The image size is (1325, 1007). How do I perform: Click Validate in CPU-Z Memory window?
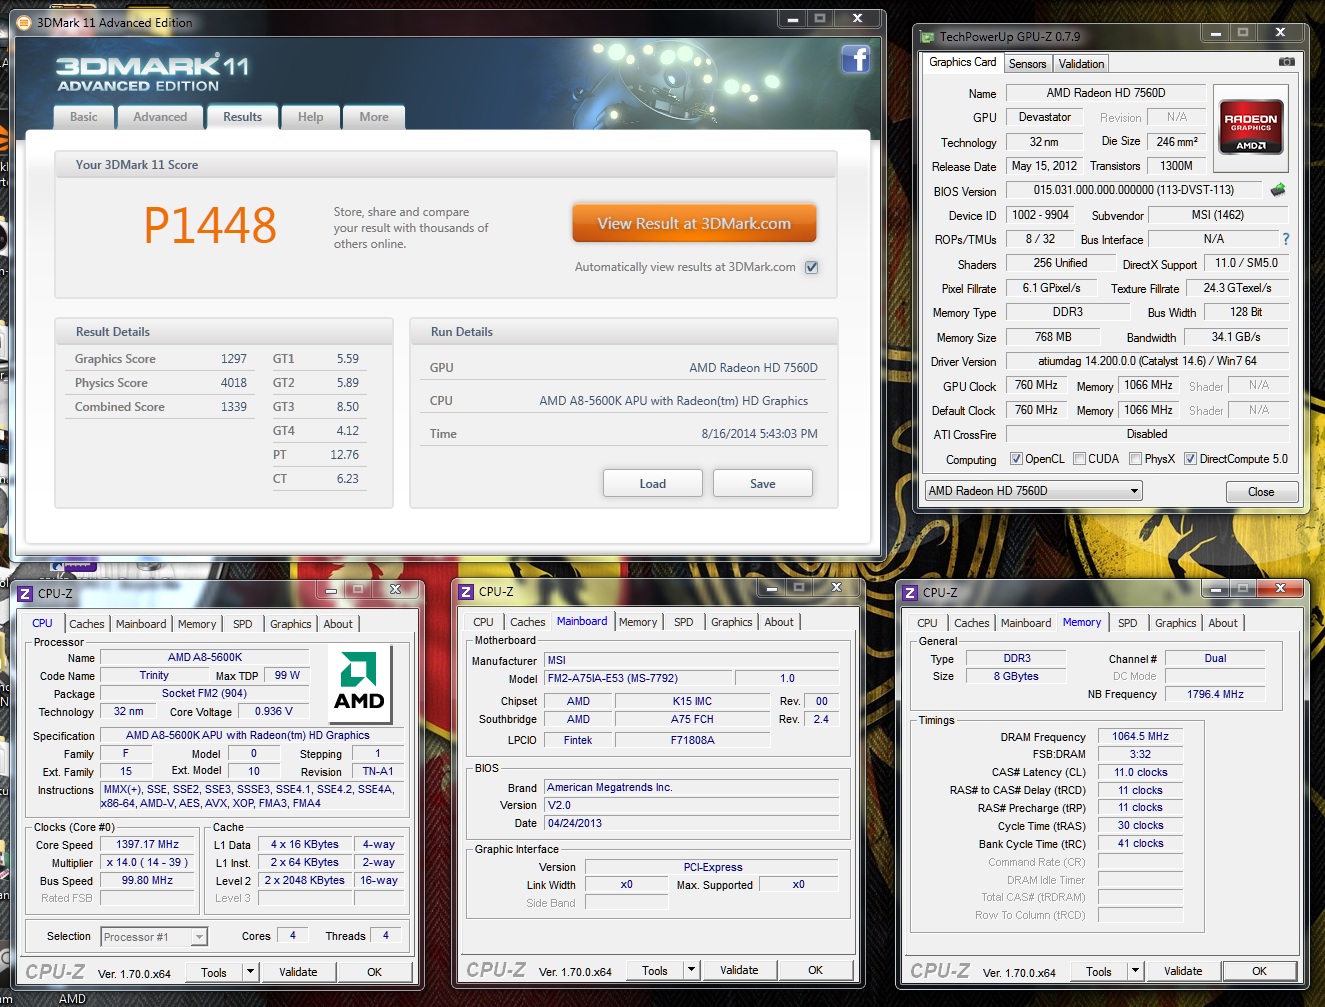point(1183,971)
